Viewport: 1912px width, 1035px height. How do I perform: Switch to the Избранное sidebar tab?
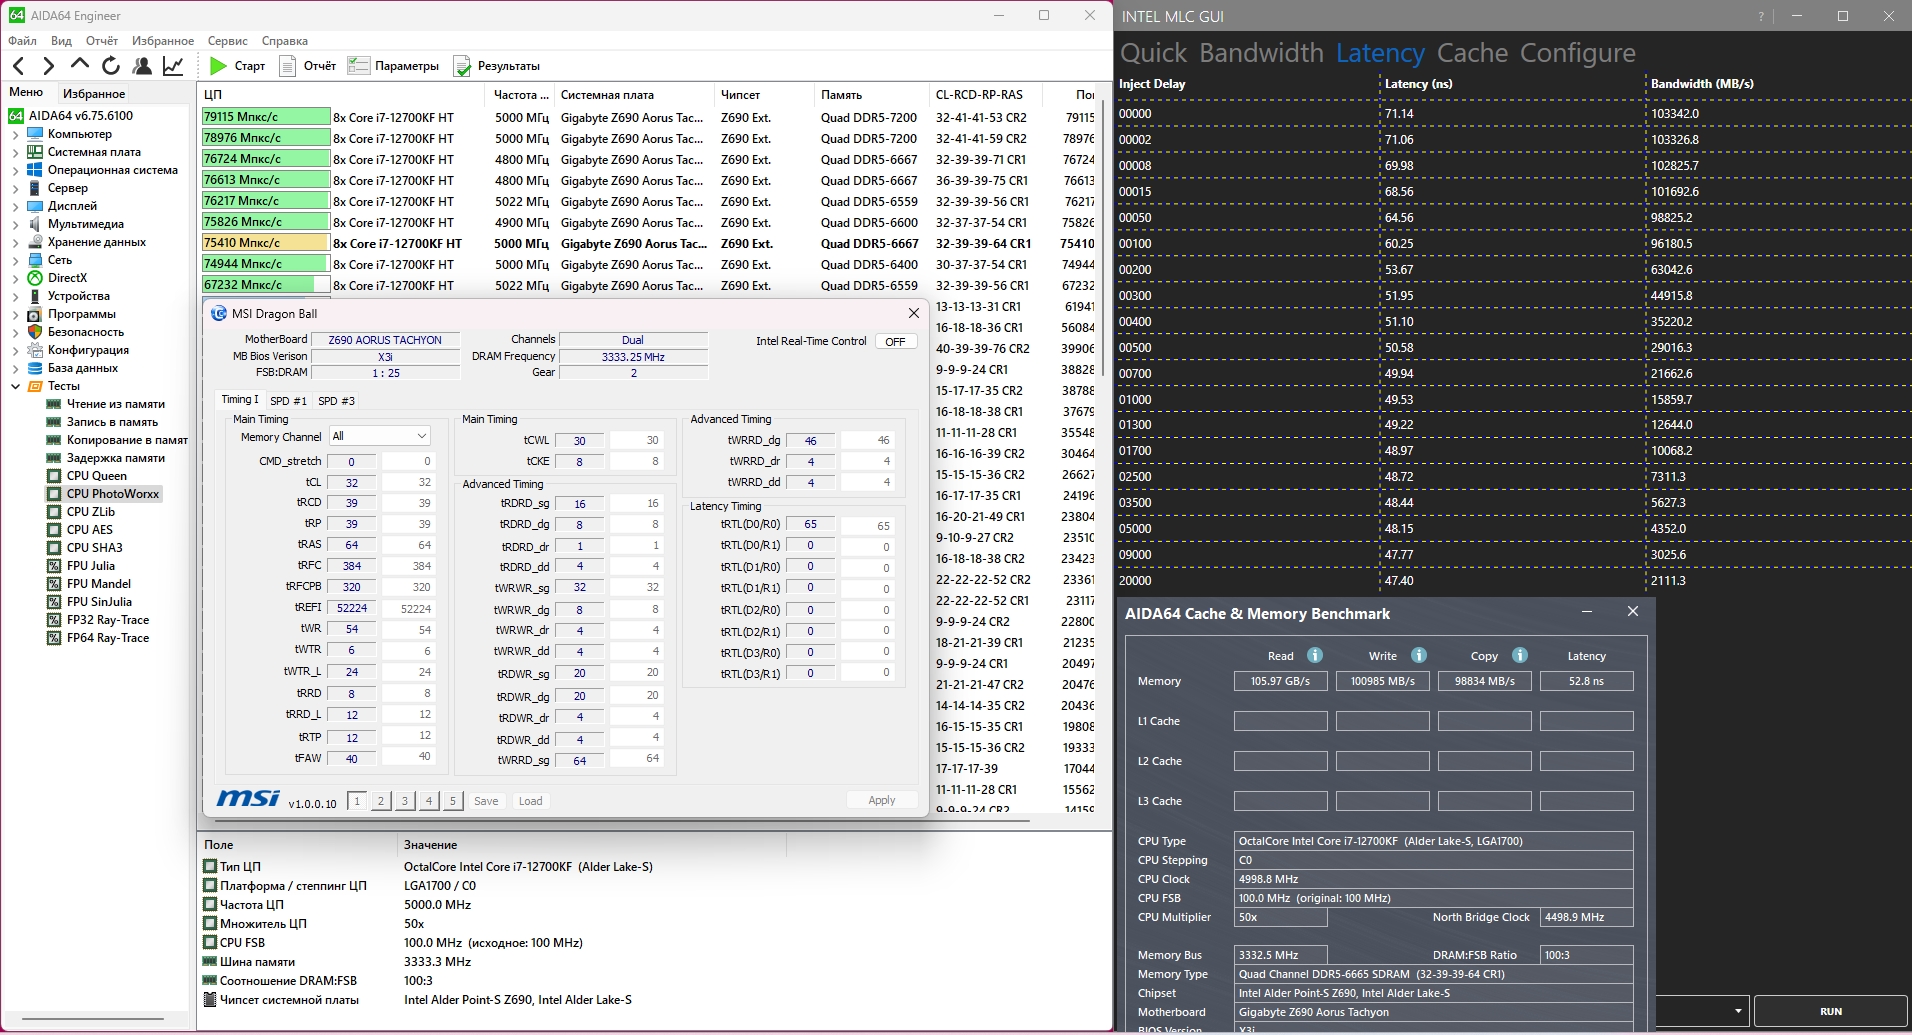point(94,94)
